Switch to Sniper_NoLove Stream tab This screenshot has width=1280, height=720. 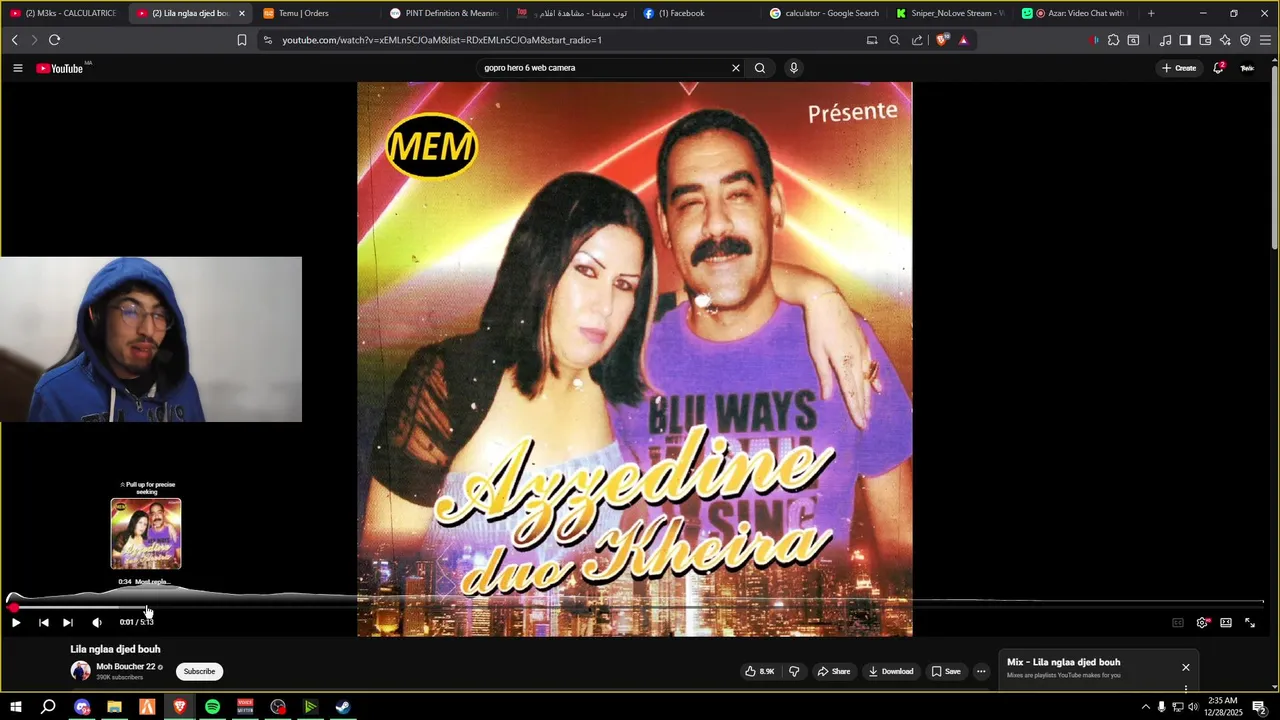(951, 13)
